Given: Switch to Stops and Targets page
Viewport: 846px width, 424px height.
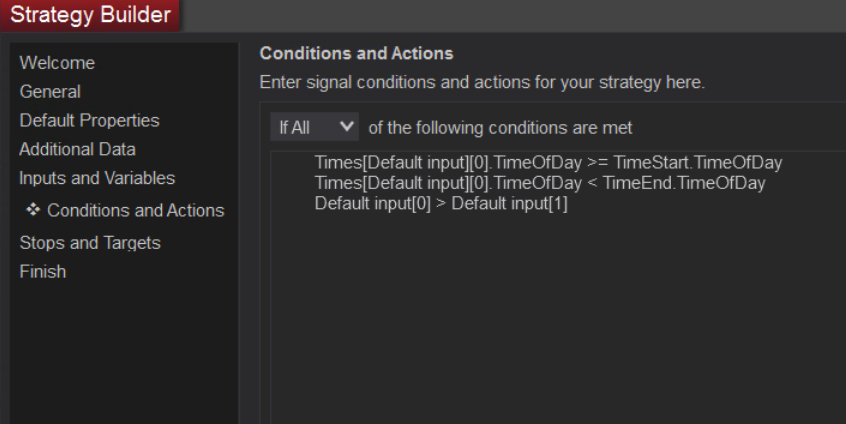Looking at the screenshot, I should point(90,243).
